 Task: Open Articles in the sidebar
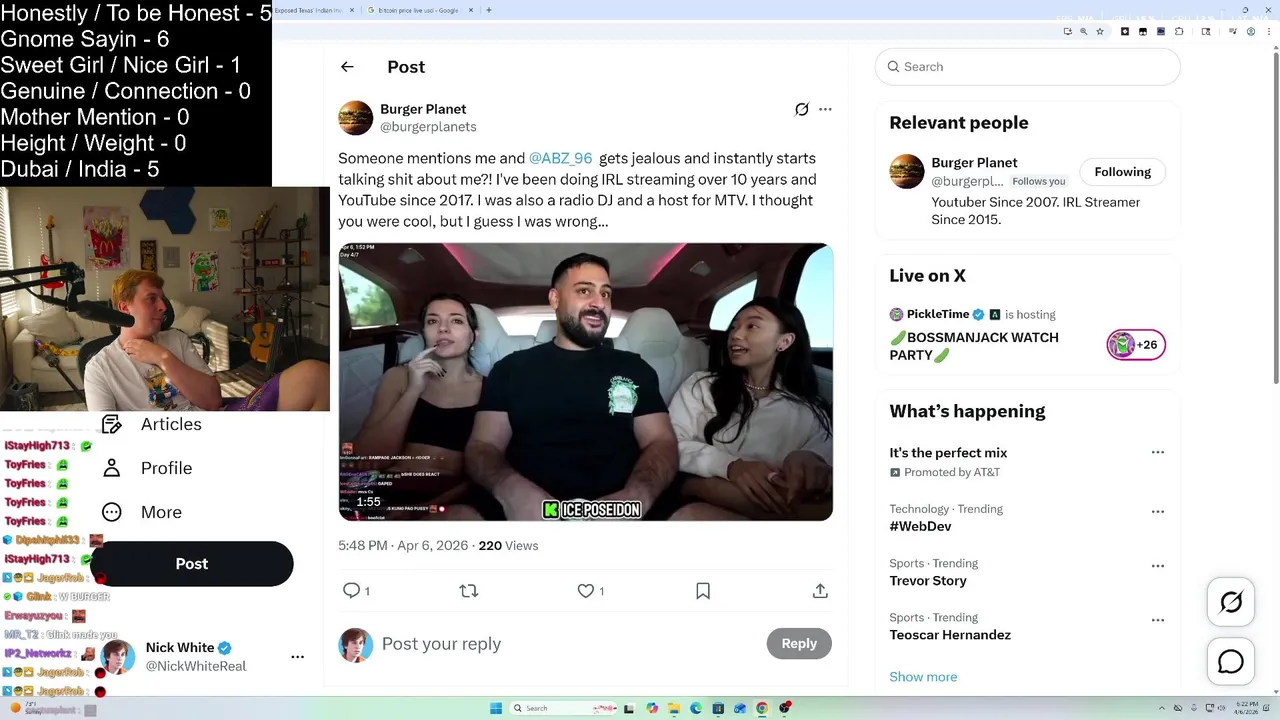(171, 424)
